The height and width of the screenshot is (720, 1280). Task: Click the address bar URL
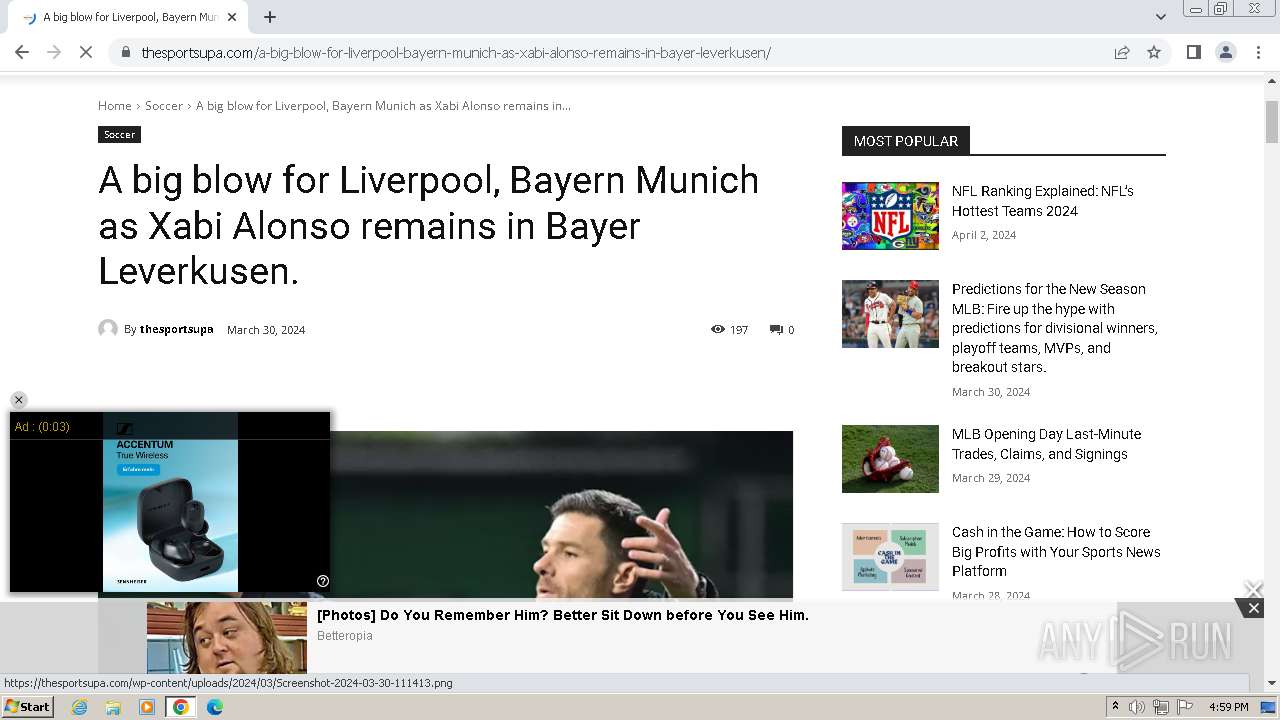(456, 52)
